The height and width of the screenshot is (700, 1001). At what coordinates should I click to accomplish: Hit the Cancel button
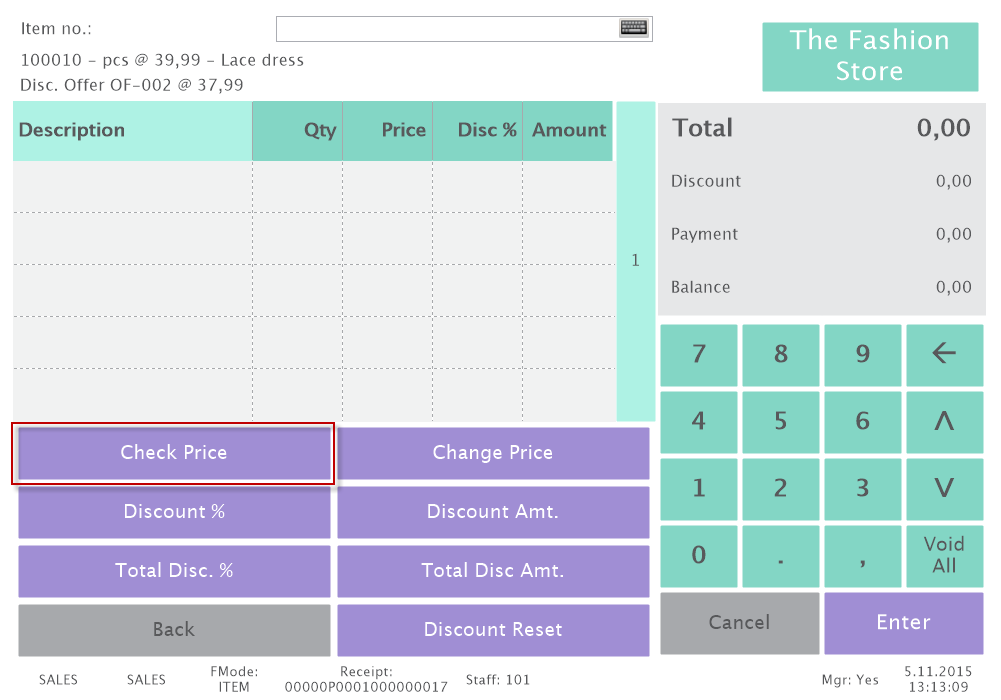coord(739,622)
